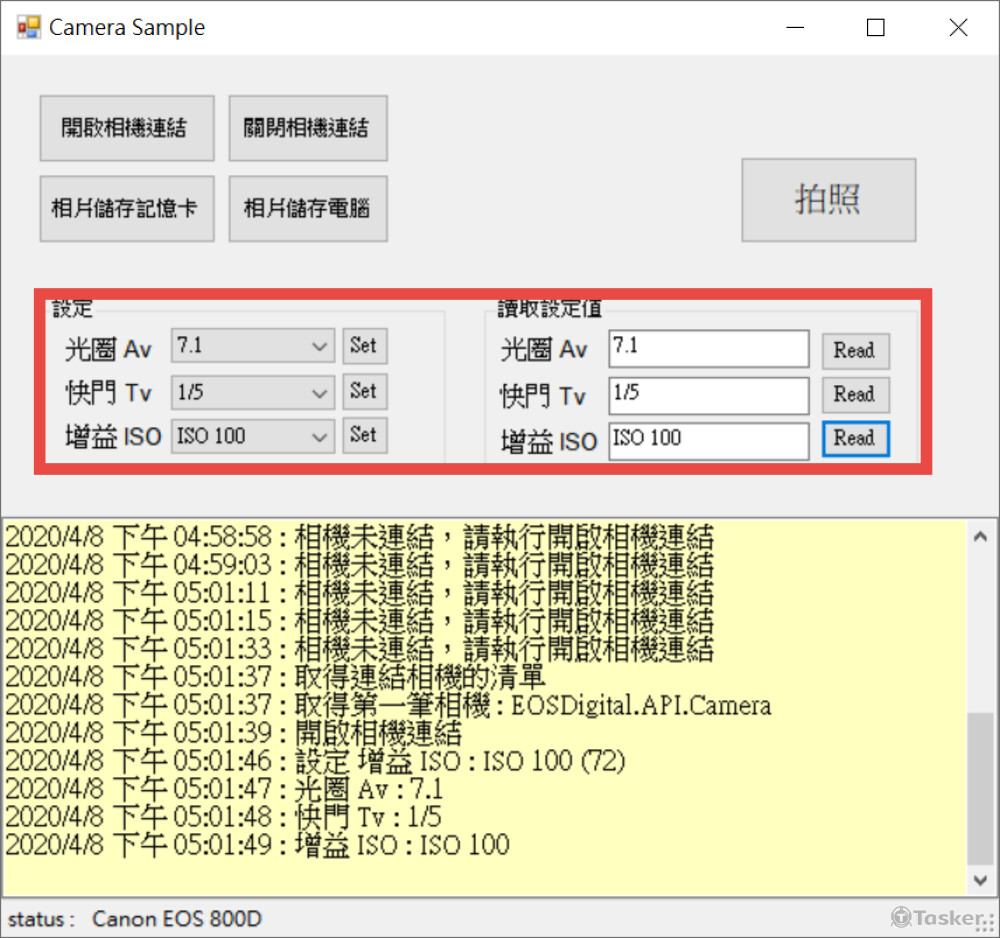Click Set button for 增益 ISO

coord(365,436)
